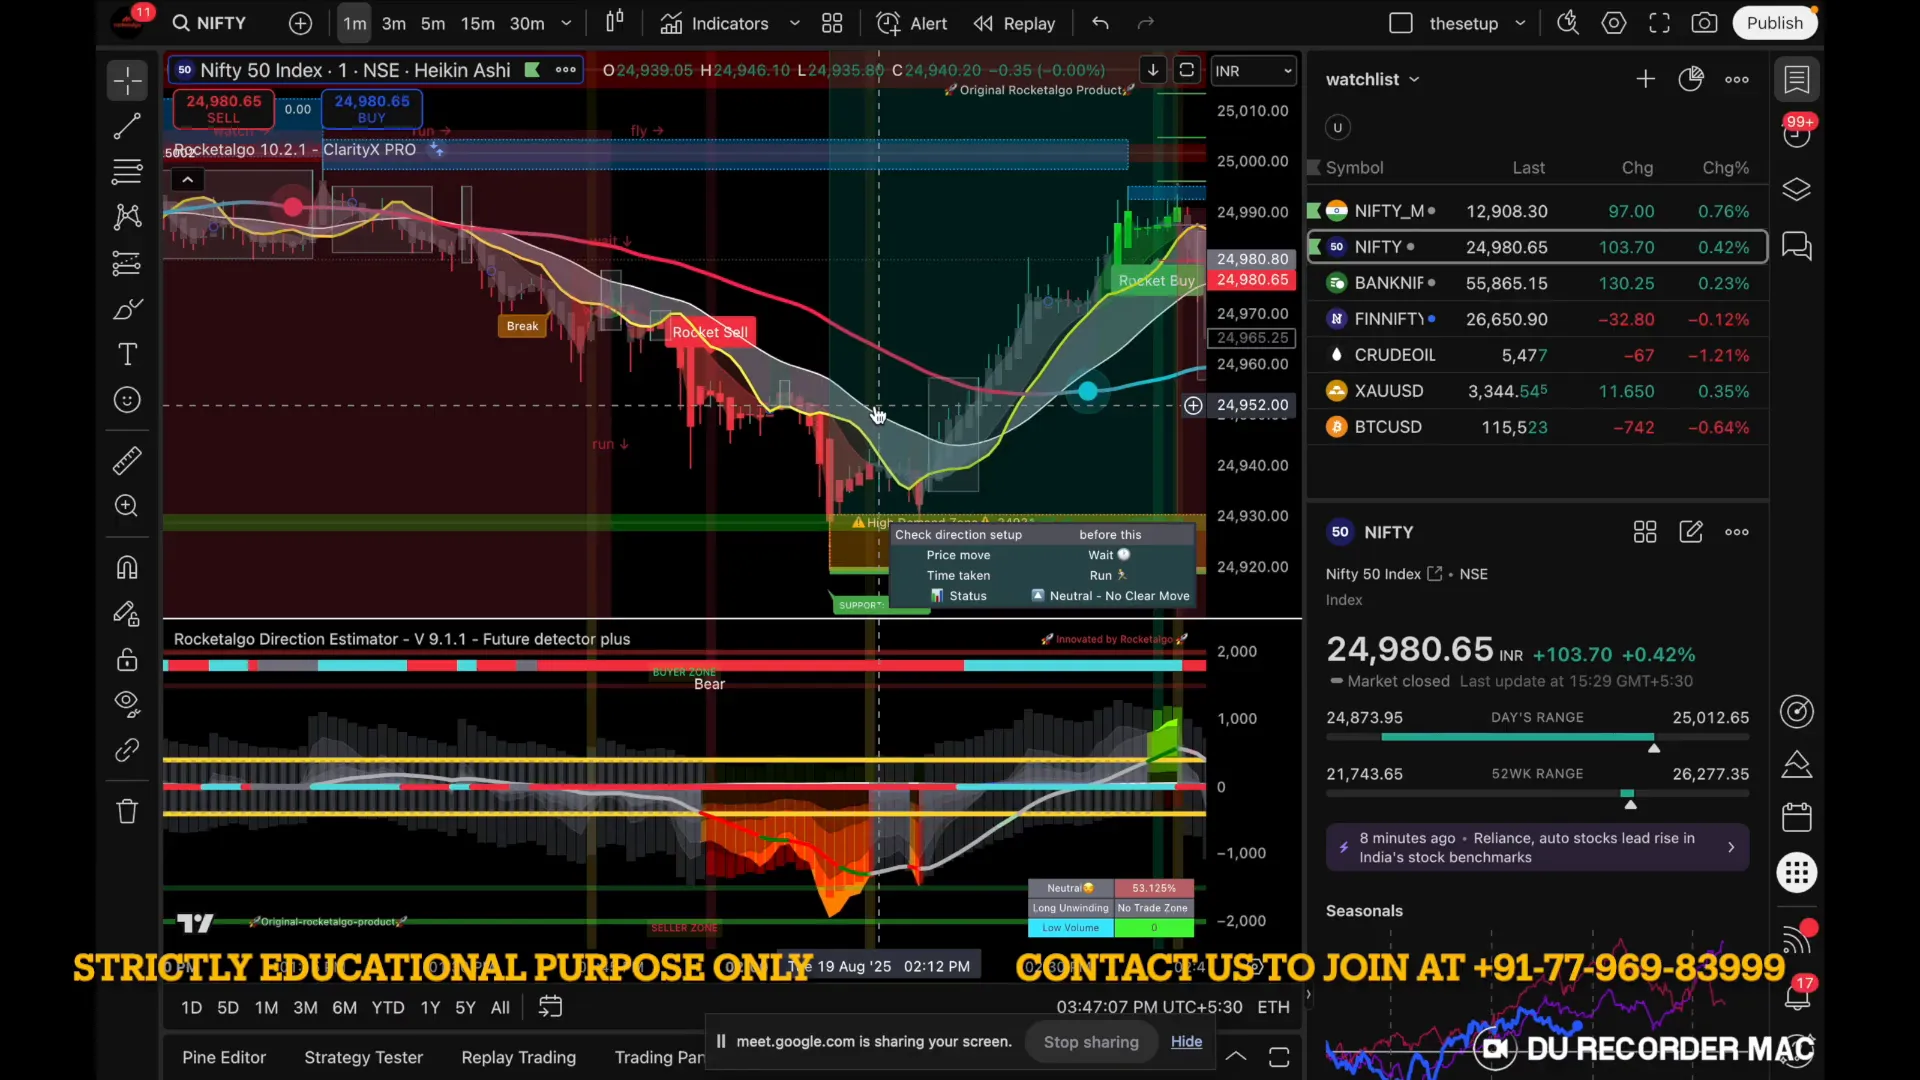
Task: Select BTCUSD row in watchlist
Action: pyautogui.click(x=1538, y=427)
